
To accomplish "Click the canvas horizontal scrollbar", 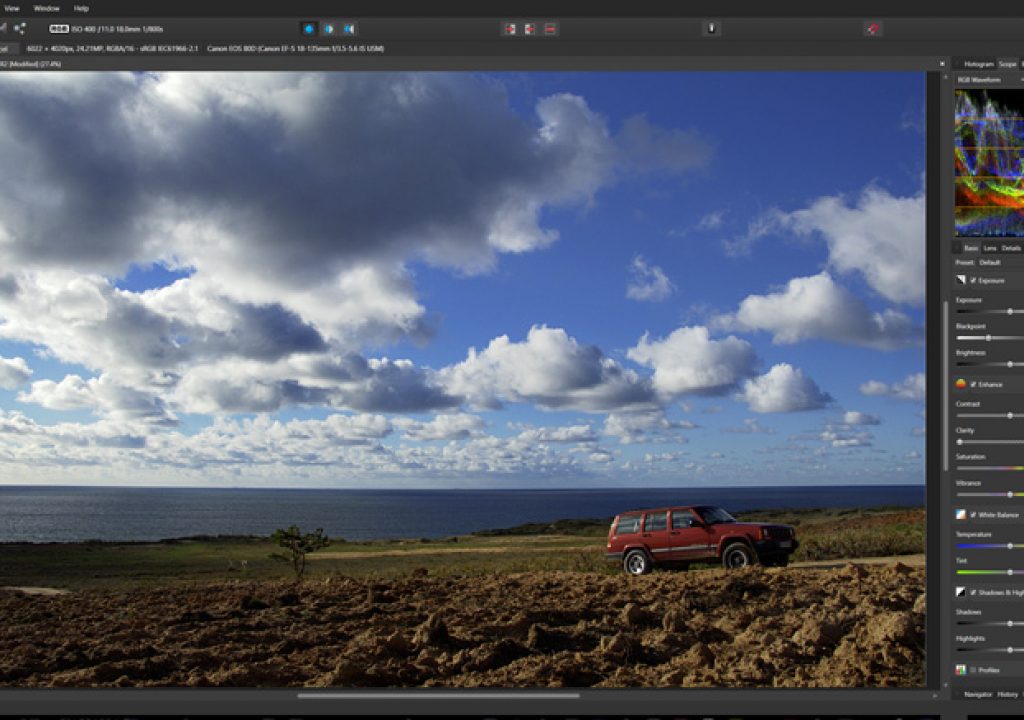I will (x=438, y=696).
